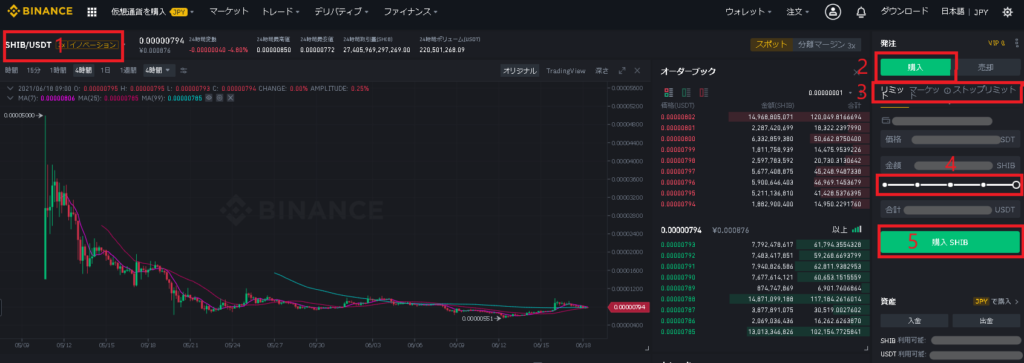Open the notifications bell icon
1024x363 pixels.
(x=861, y=12)
